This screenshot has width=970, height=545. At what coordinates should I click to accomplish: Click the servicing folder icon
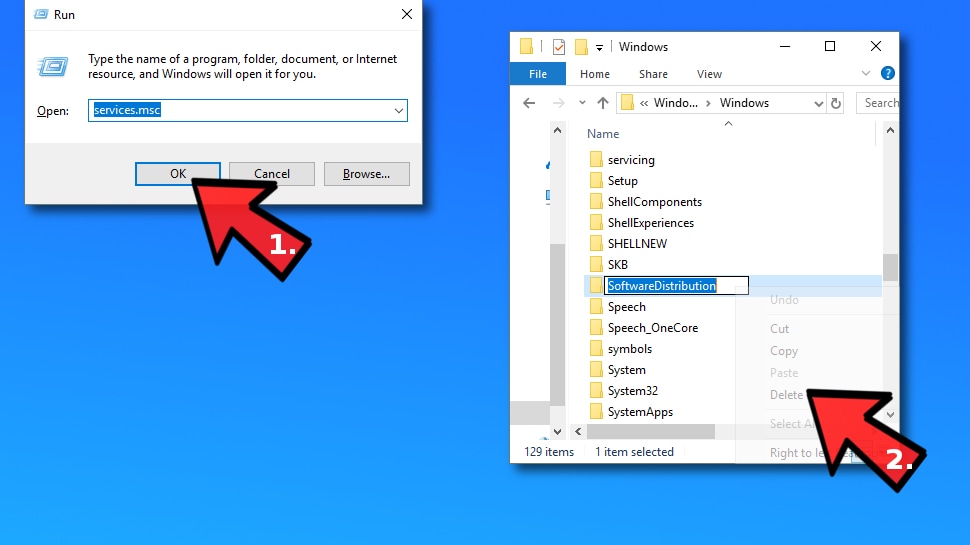(596, 159)
